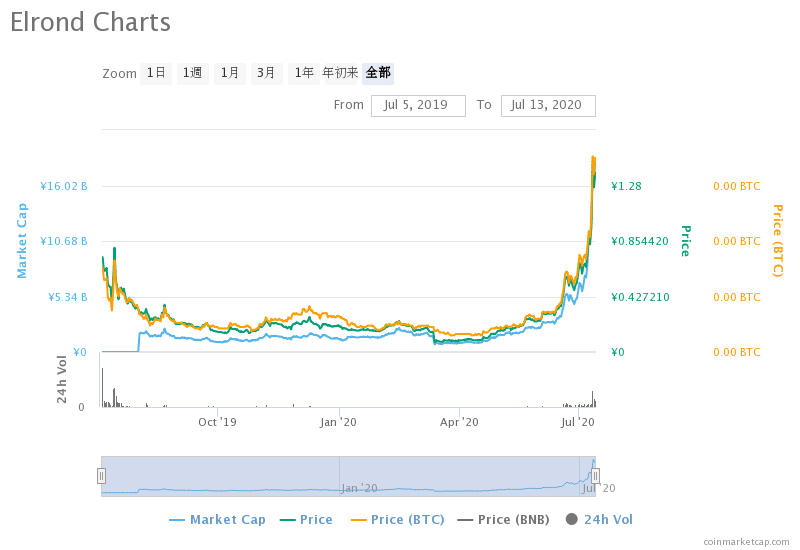800x550 pixels.
Task: Click the Price (BTC) vertical axis title
Action: 778,241
